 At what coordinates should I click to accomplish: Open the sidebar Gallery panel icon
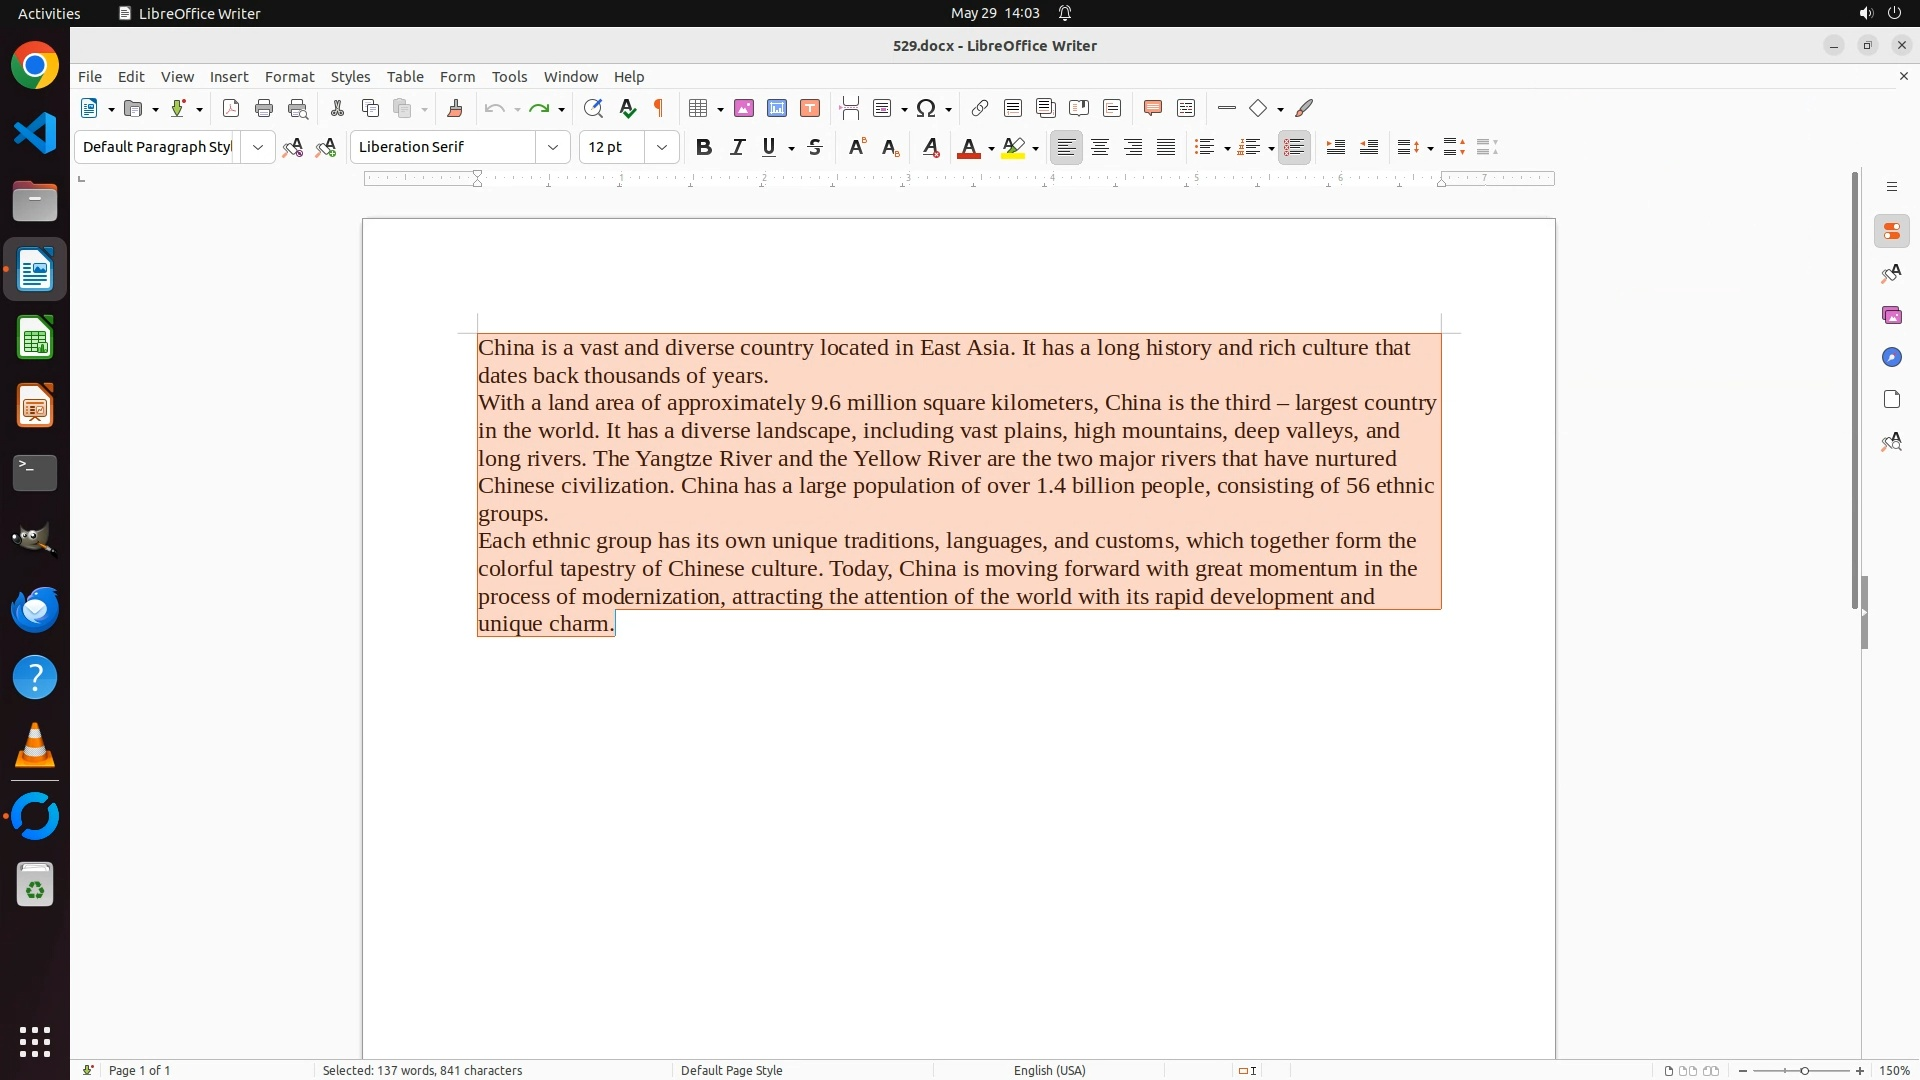tap(1891, 316)
